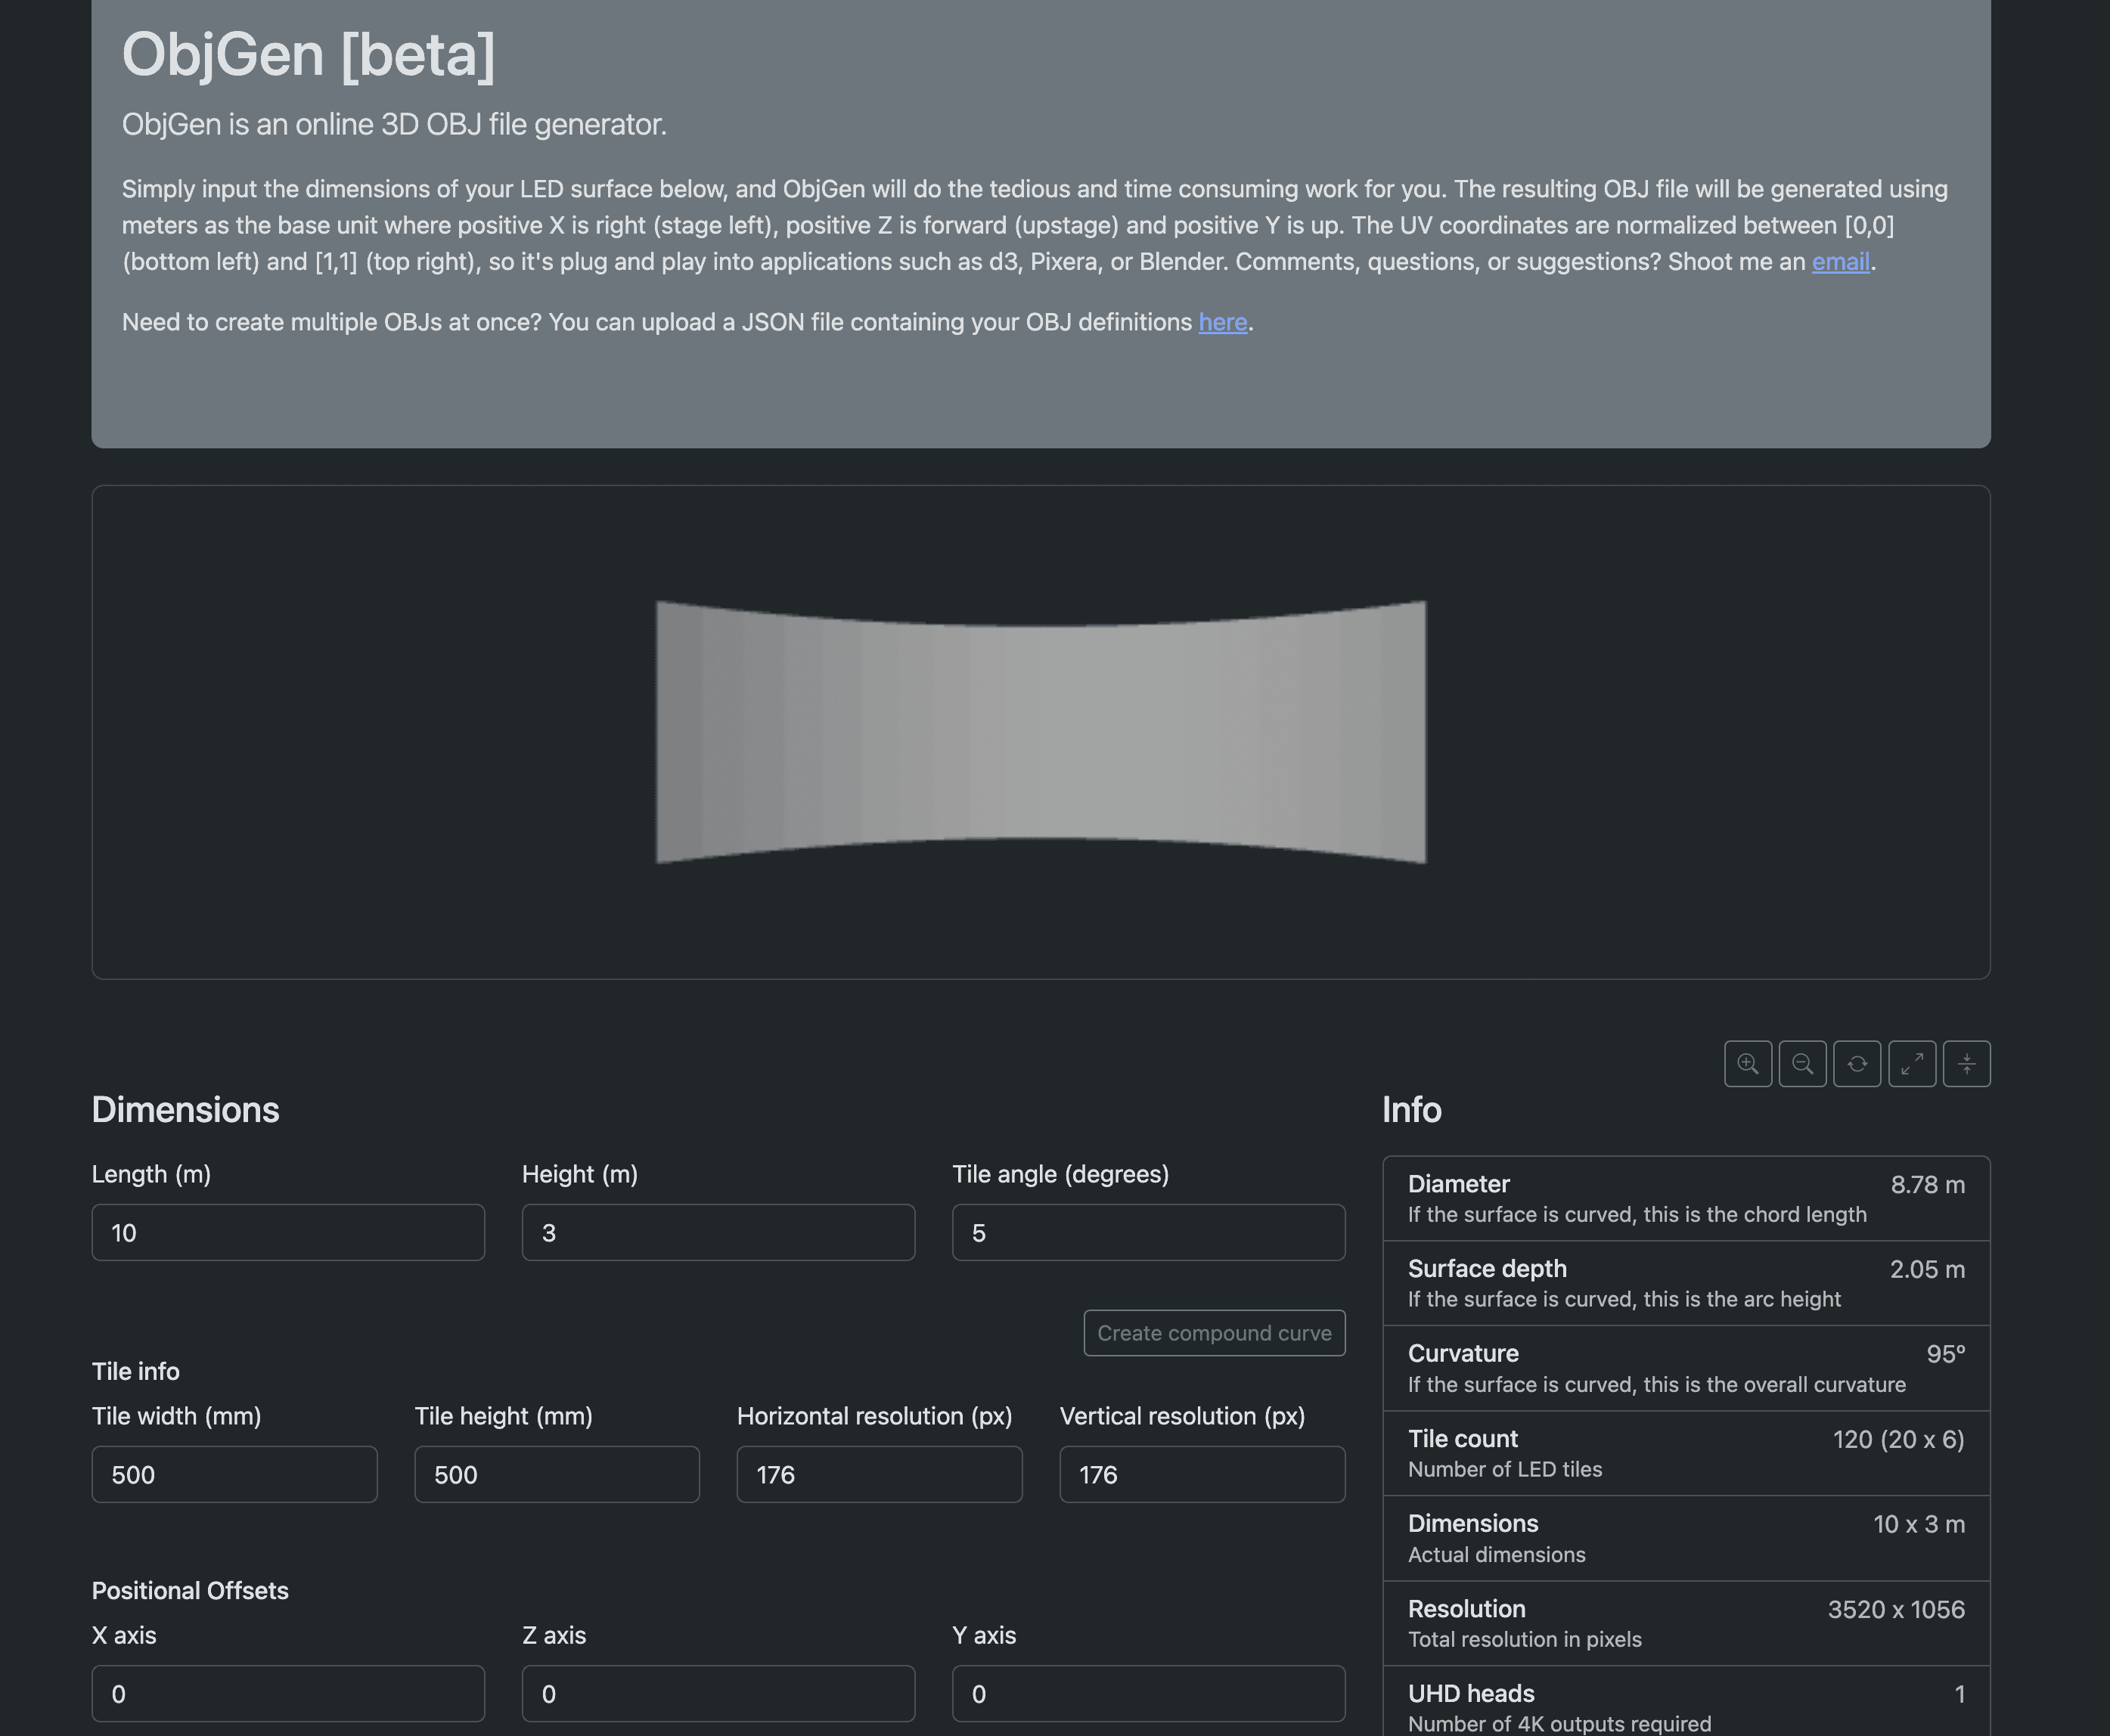Click the Length (m) input field
This screenshot has height=1736, width=2110.
(x=288, y=1233)
